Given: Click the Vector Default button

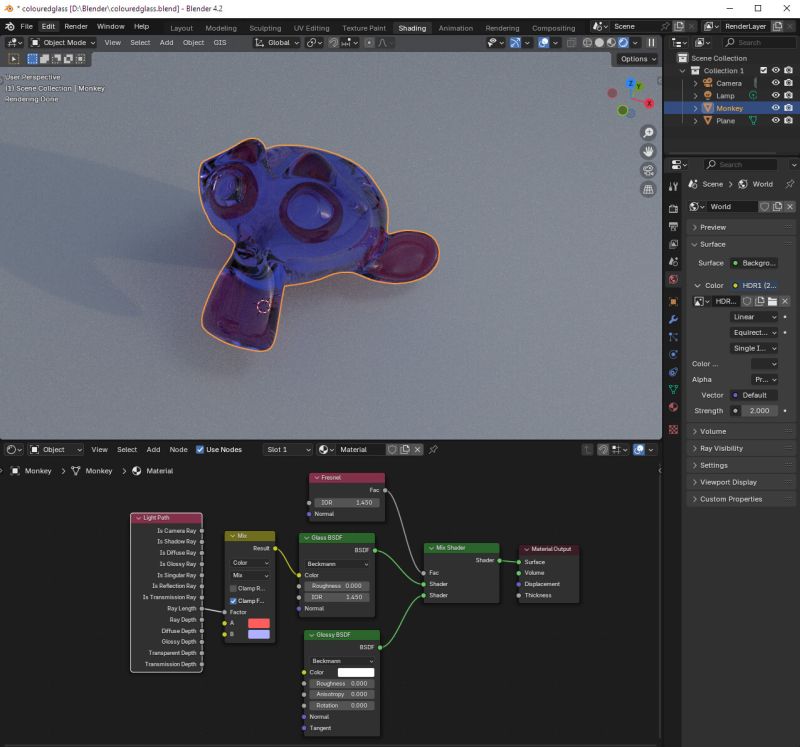Looking at the screenshot, I should 755,395.
